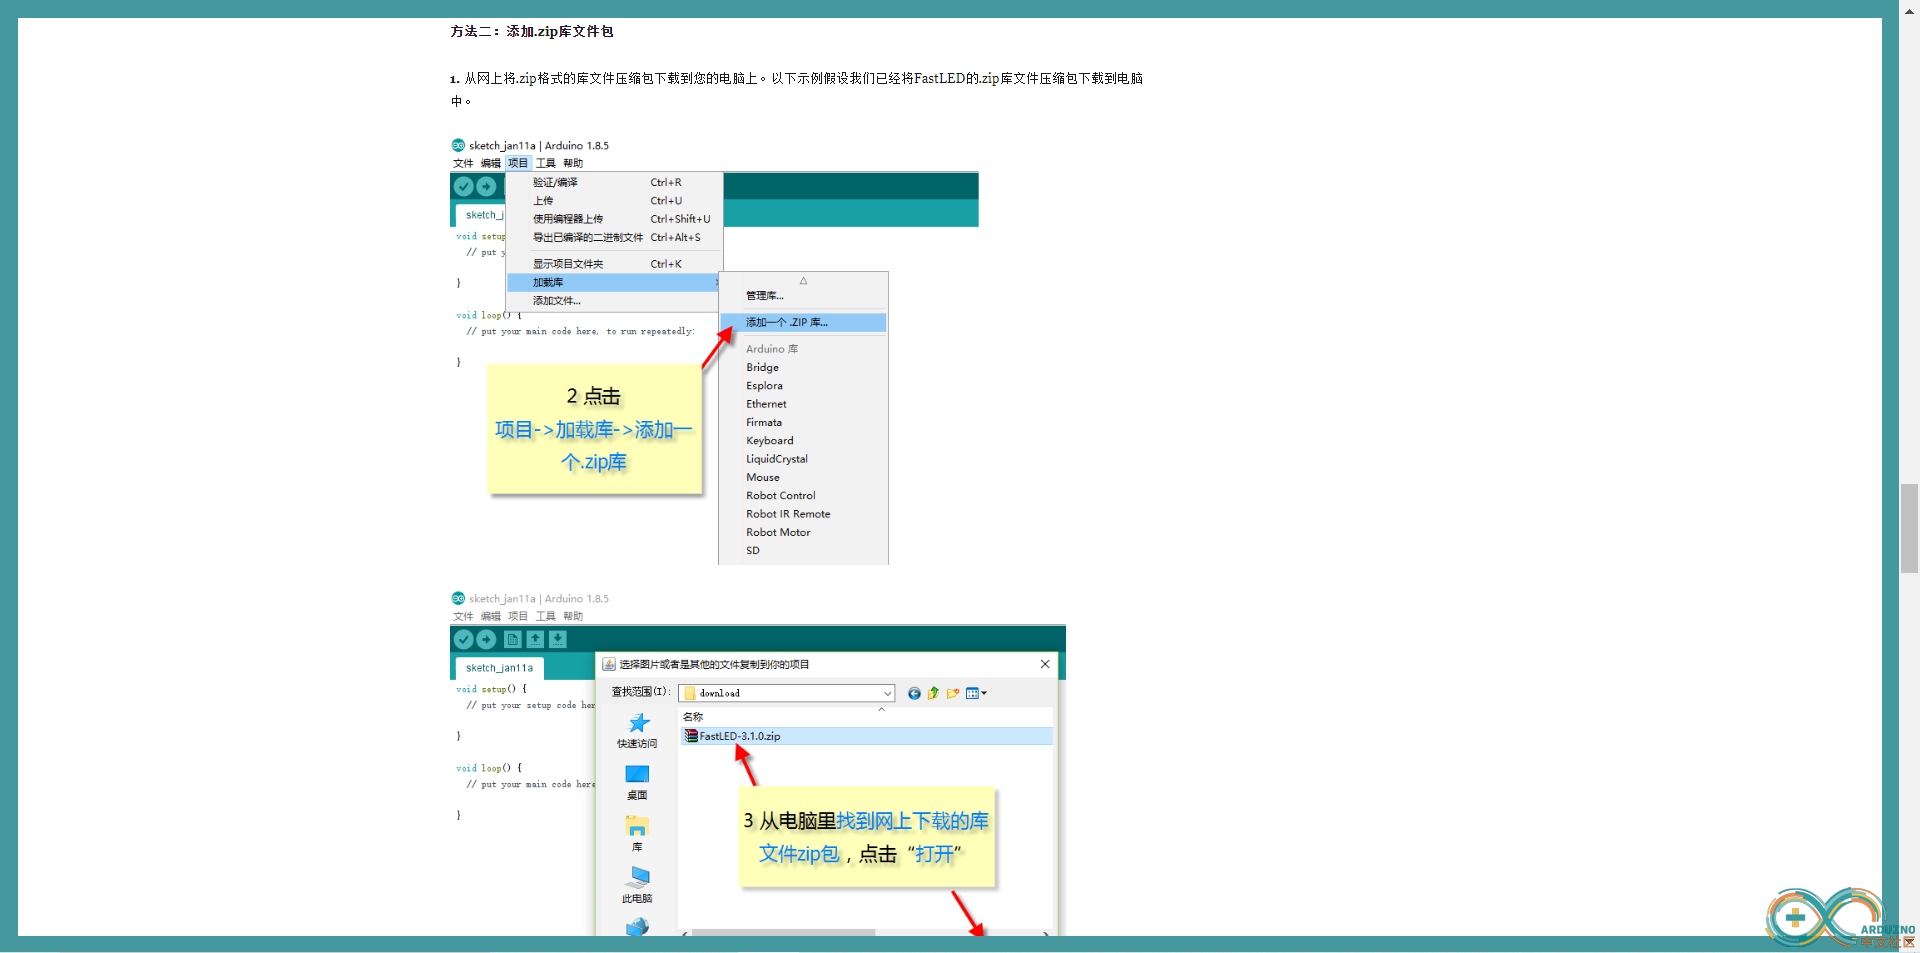Click the Java icon in file dialog title bar
The image size is (1920, 953).
(x=609, y=664)
